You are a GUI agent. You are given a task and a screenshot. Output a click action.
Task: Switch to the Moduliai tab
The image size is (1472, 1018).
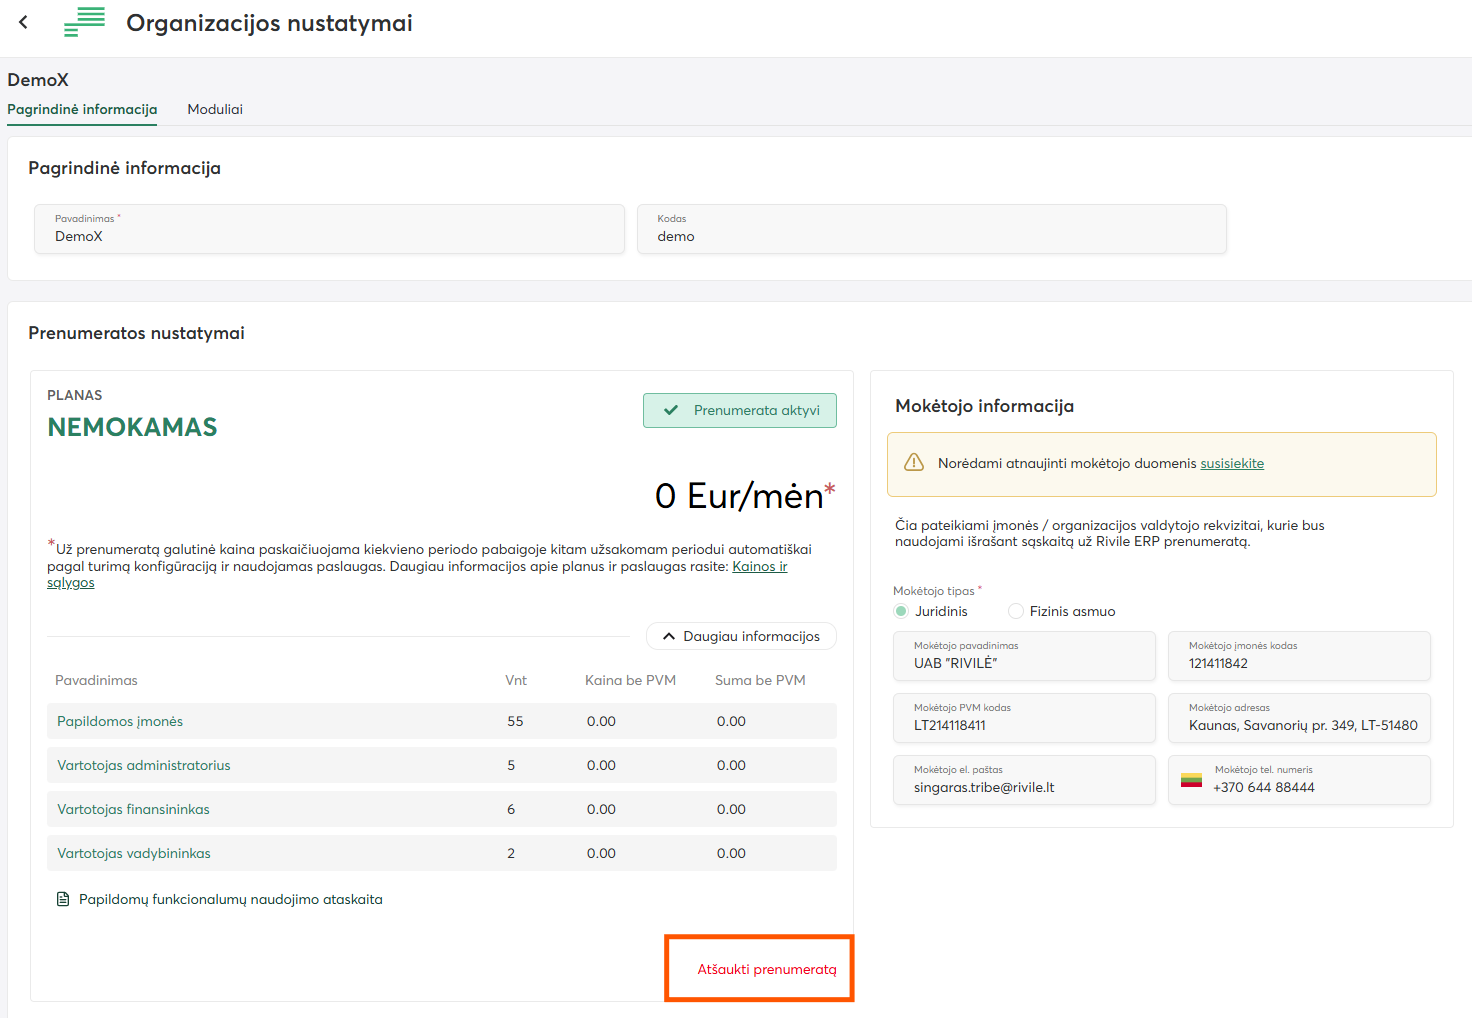pyautogui.click(x=215, y=109)
